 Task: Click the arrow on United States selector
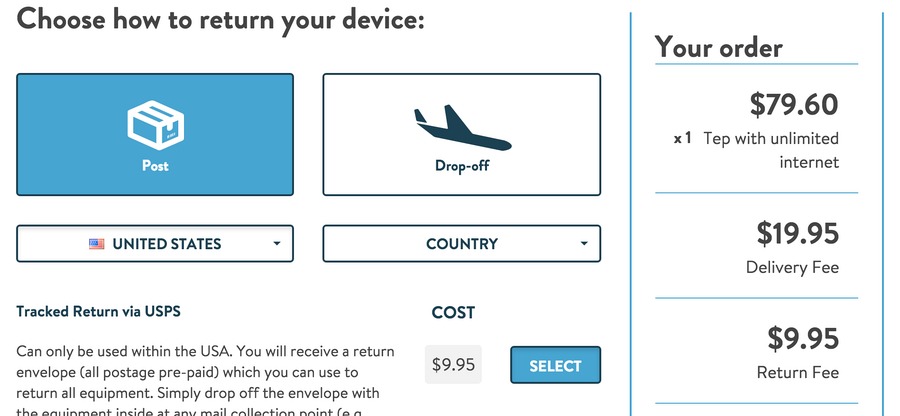(277, 244)
